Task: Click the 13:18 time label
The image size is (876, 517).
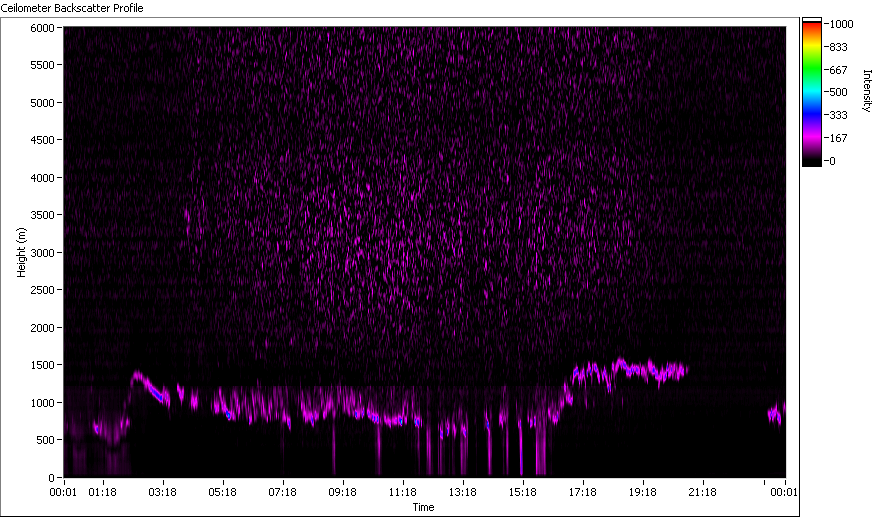Action: (463, 492)
